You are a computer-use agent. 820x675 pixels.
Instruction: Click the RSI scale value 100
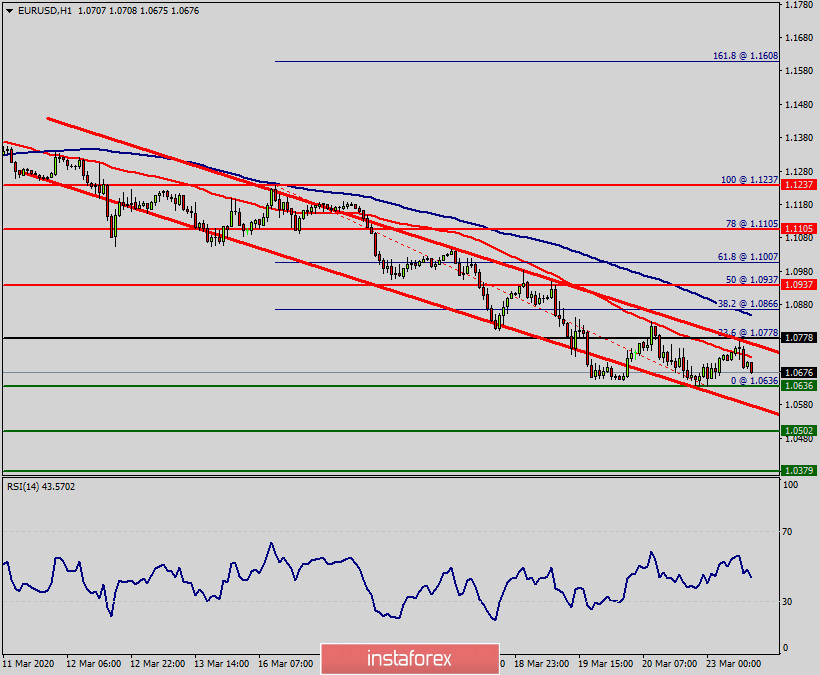pos(790,485)
